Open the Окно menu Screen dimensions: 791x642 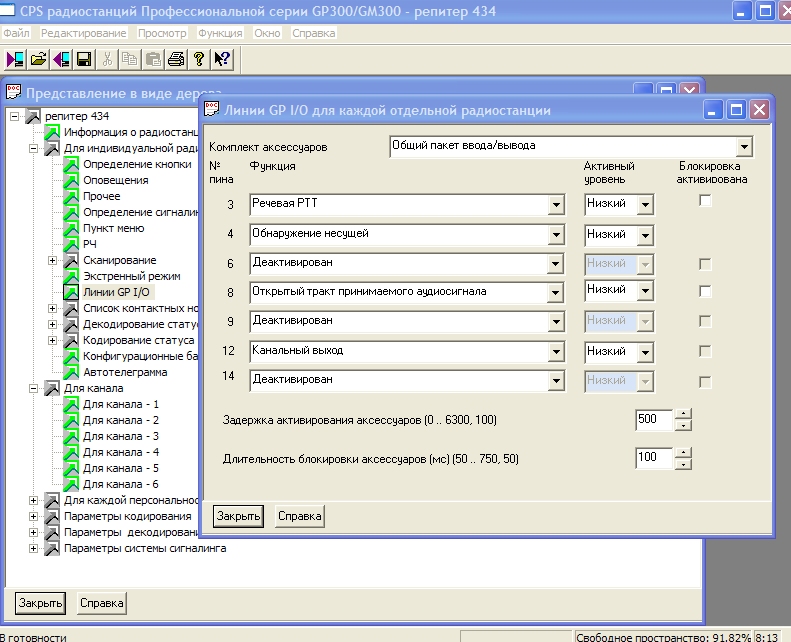click(x=267, y=33)
